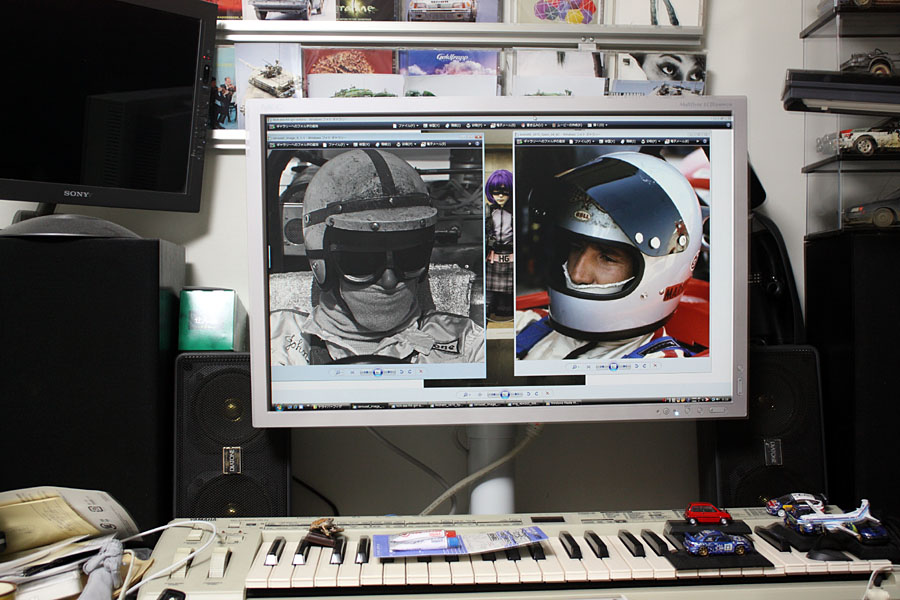
Task: Open Fix in the white-helmet photo window
Action: click(x=608, y=141)
